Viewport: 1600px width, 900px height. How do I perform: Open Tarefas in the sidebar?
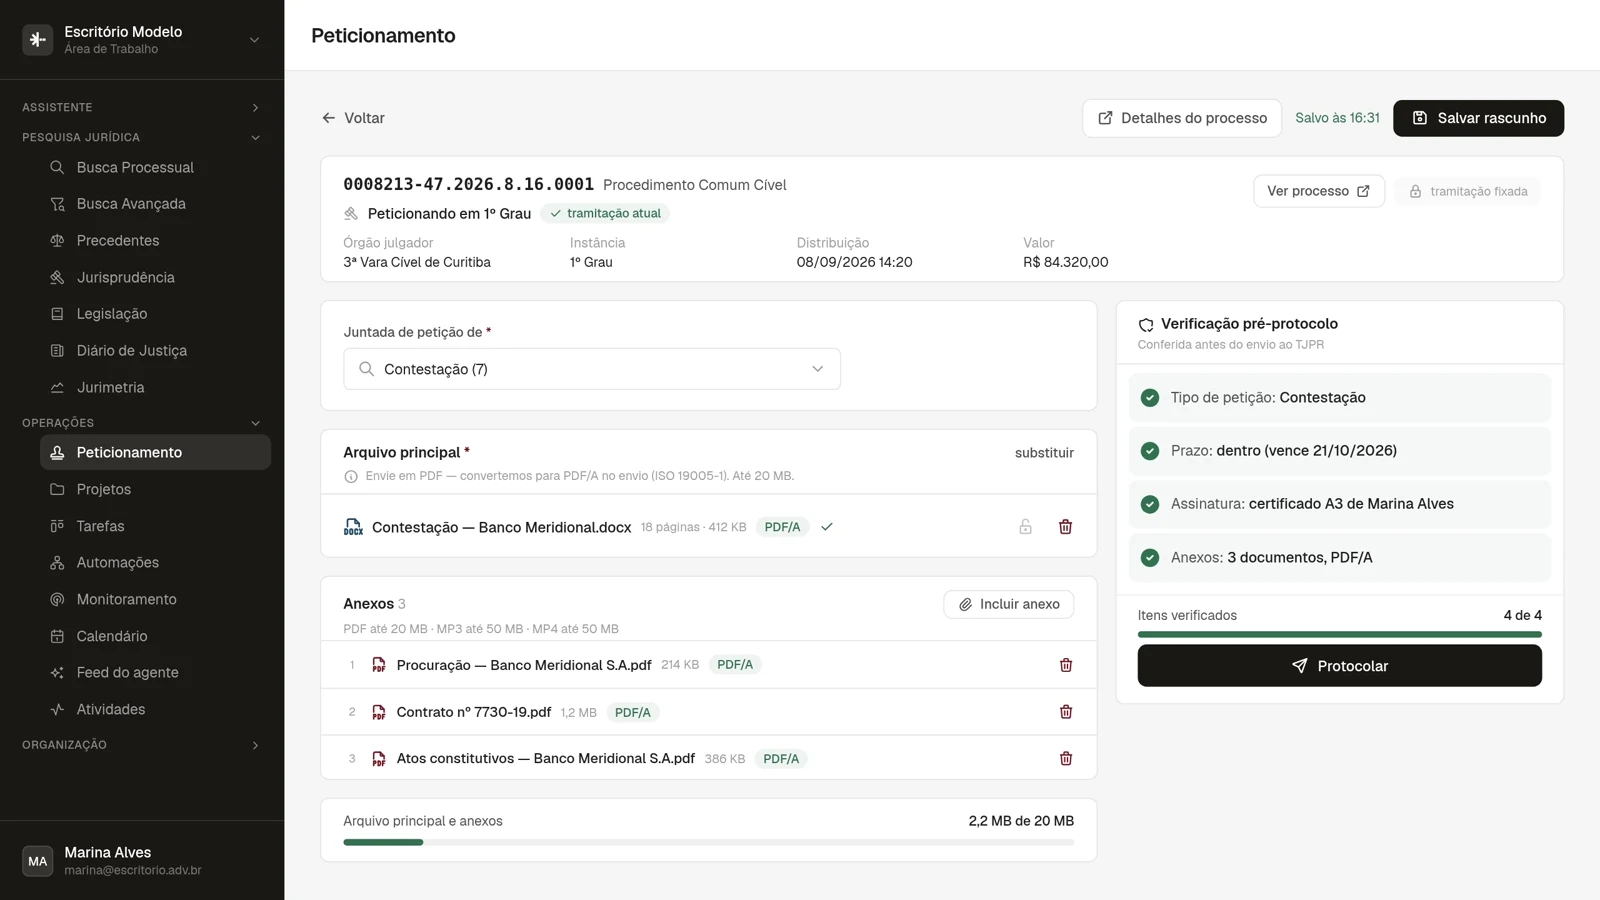(155, 526)
